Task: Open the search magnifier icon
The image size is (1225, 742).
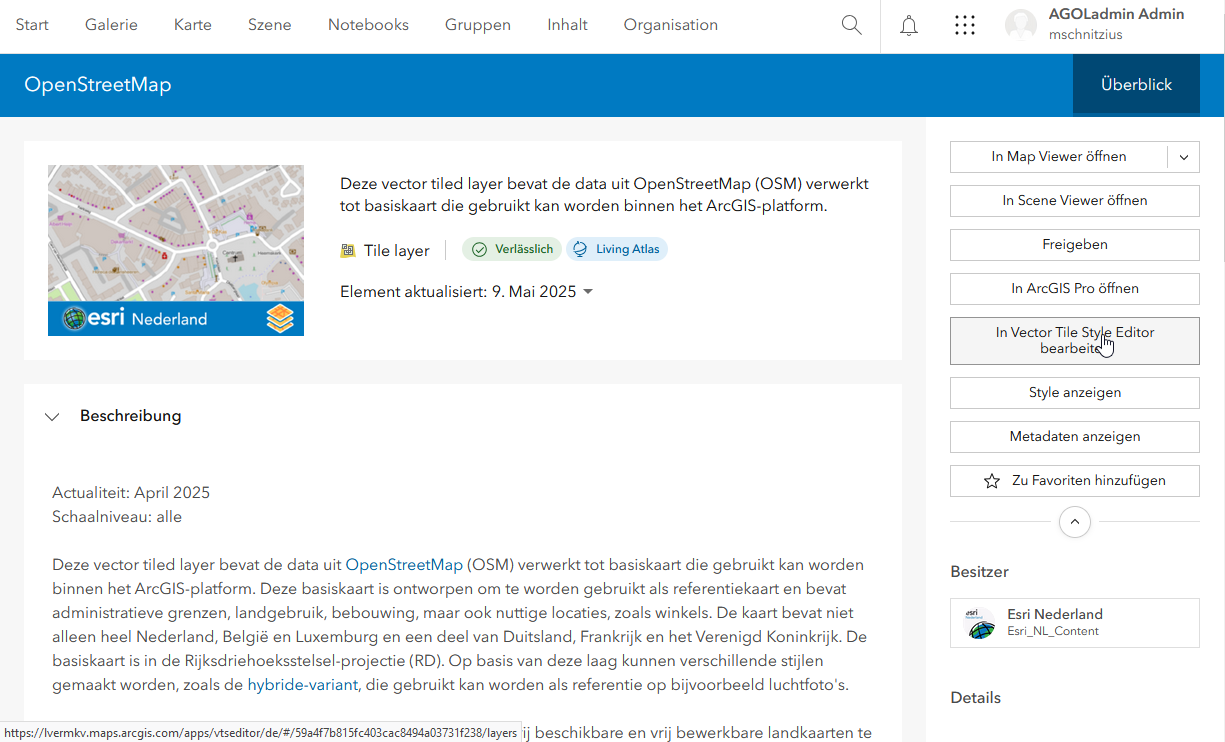Action: 852,25
